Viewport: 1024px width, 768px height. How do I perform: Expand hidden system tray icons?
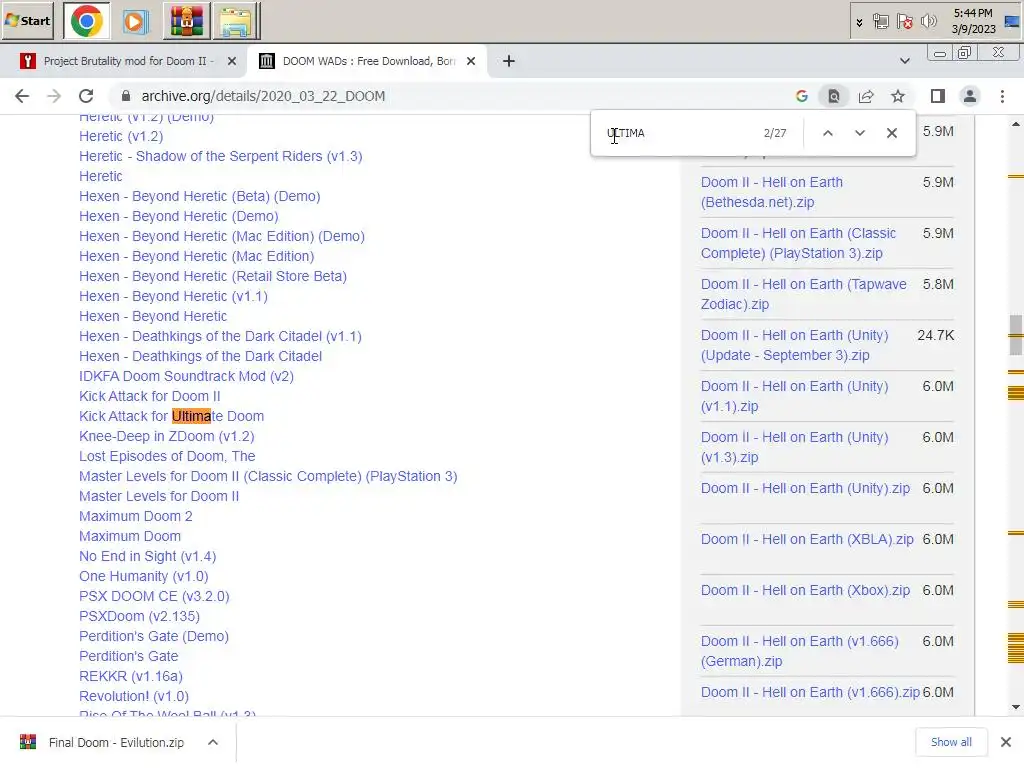[859, 22]
